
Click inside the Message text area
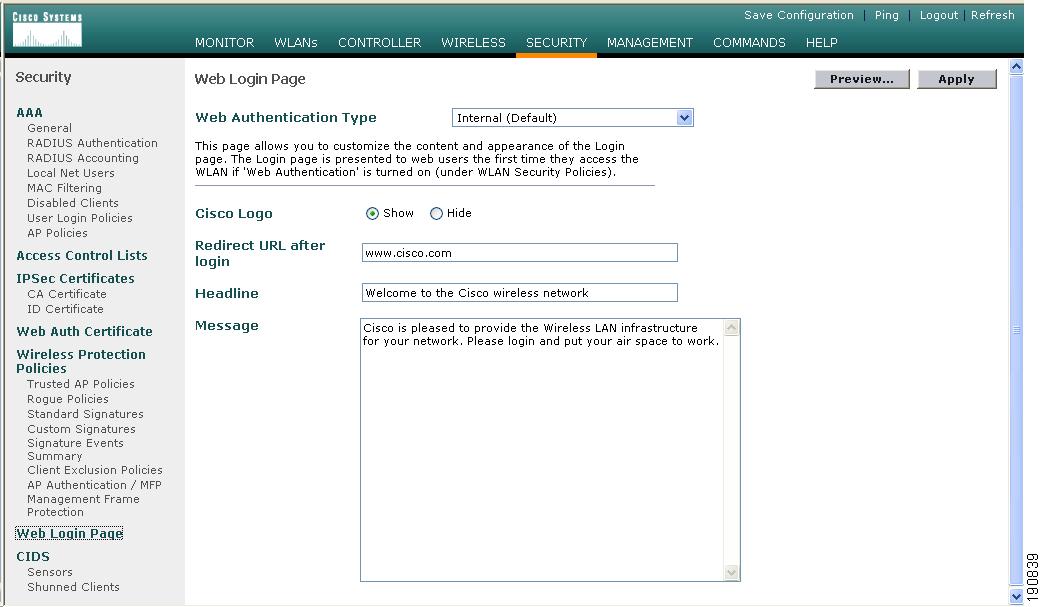(542, 450)
